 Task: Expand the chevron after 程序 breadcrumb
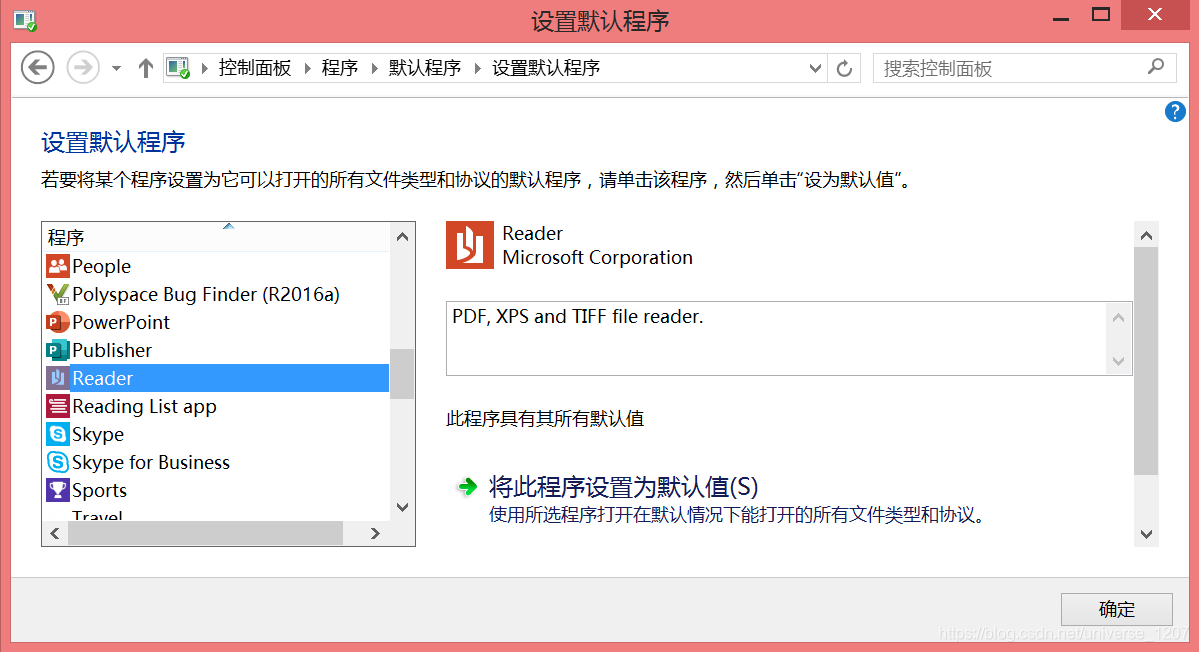click(x=375, y=69)
